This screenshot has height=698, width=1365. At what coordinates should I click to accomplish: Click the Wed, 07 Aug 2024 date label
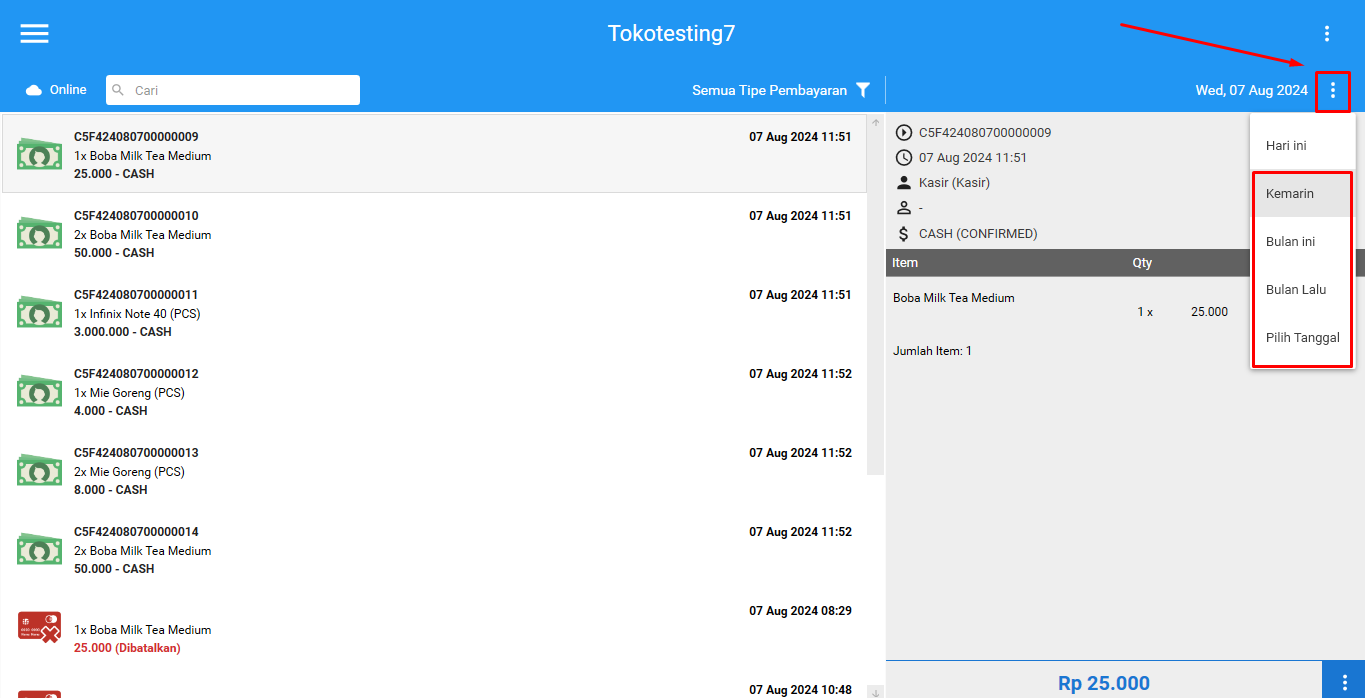(x=1251, y=90)
